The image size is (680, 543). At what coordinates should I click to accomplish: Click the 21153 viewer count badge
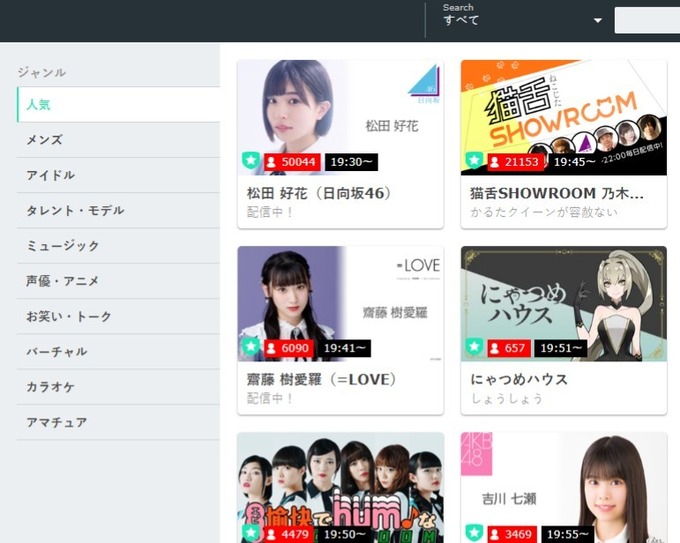(515, 162)
